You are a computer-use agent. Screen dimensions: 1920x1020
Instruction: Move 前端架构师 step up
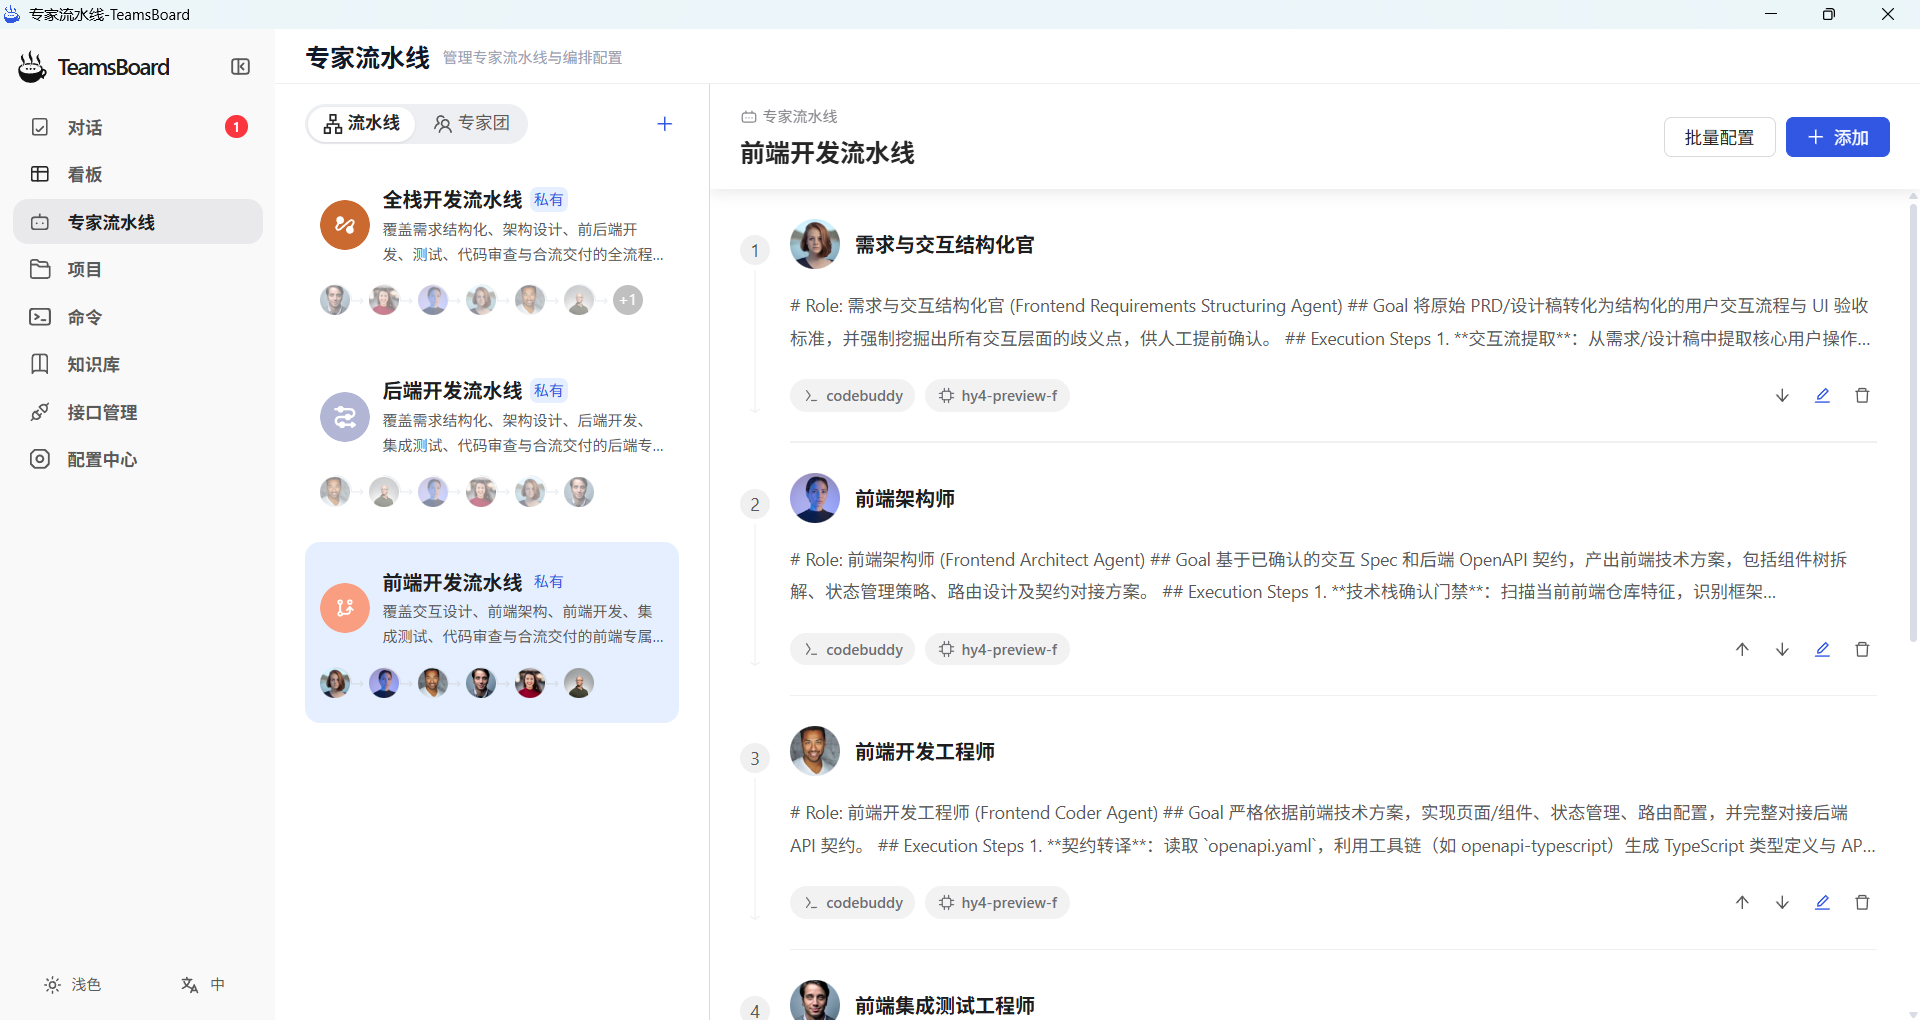coord(1742,650)
